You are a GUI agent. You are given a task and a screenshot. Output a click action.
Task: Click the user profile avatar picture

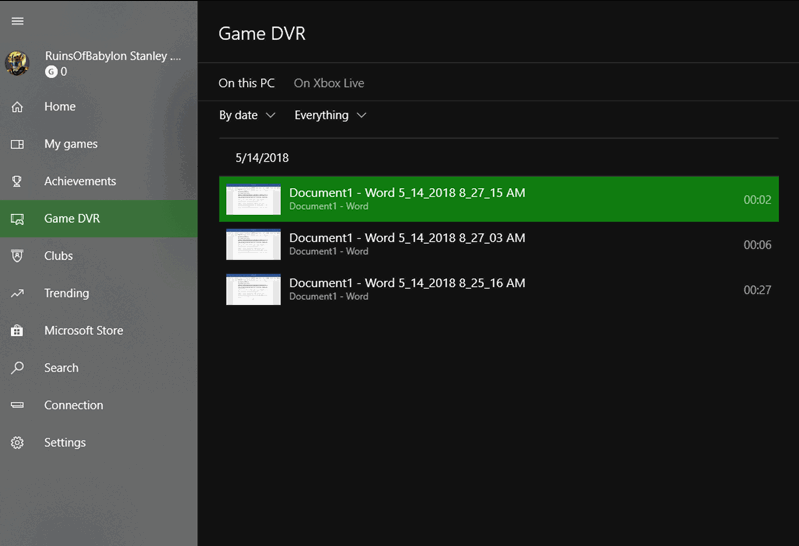tap(17, 63)
